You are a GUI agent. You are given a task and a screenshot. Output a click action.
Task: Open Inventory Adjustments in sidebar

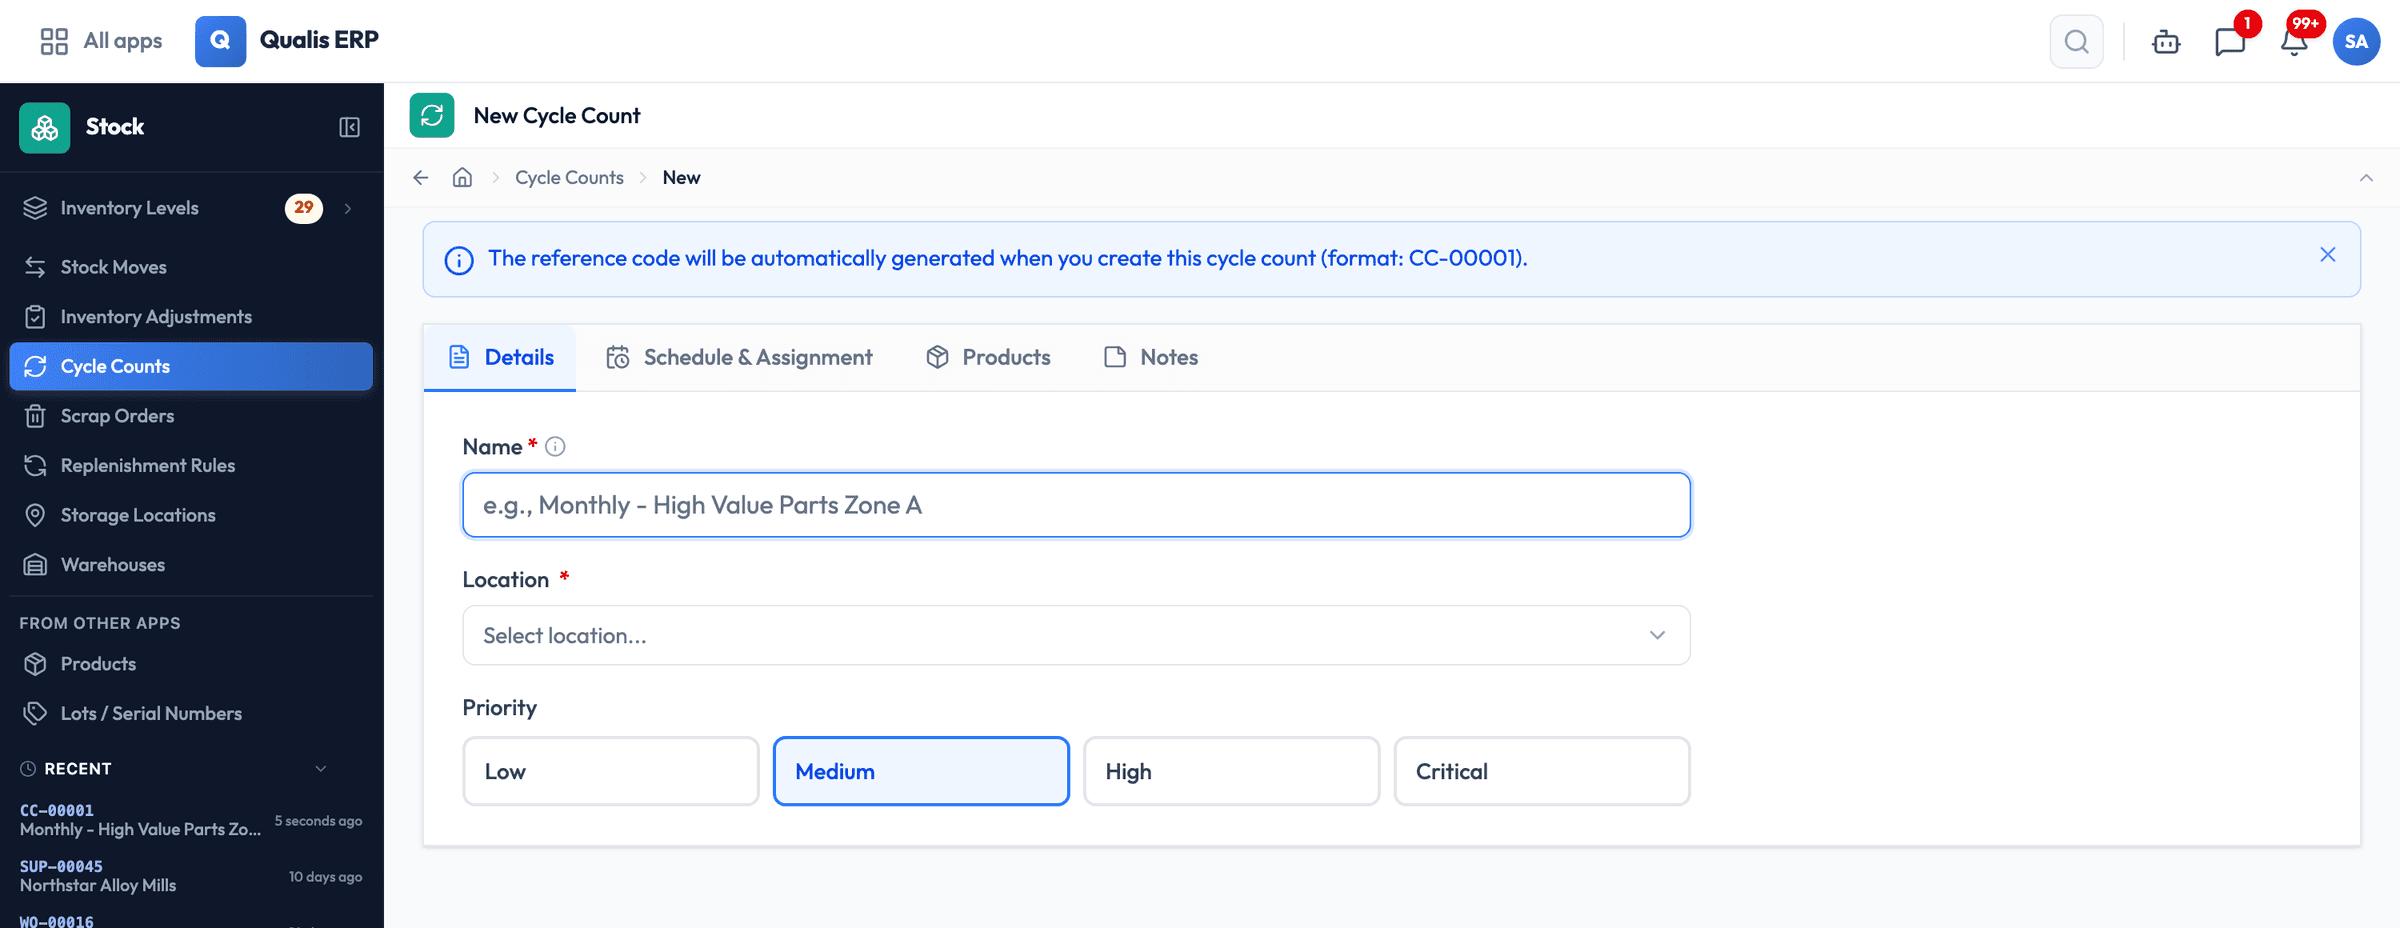(x=190, y=317)
